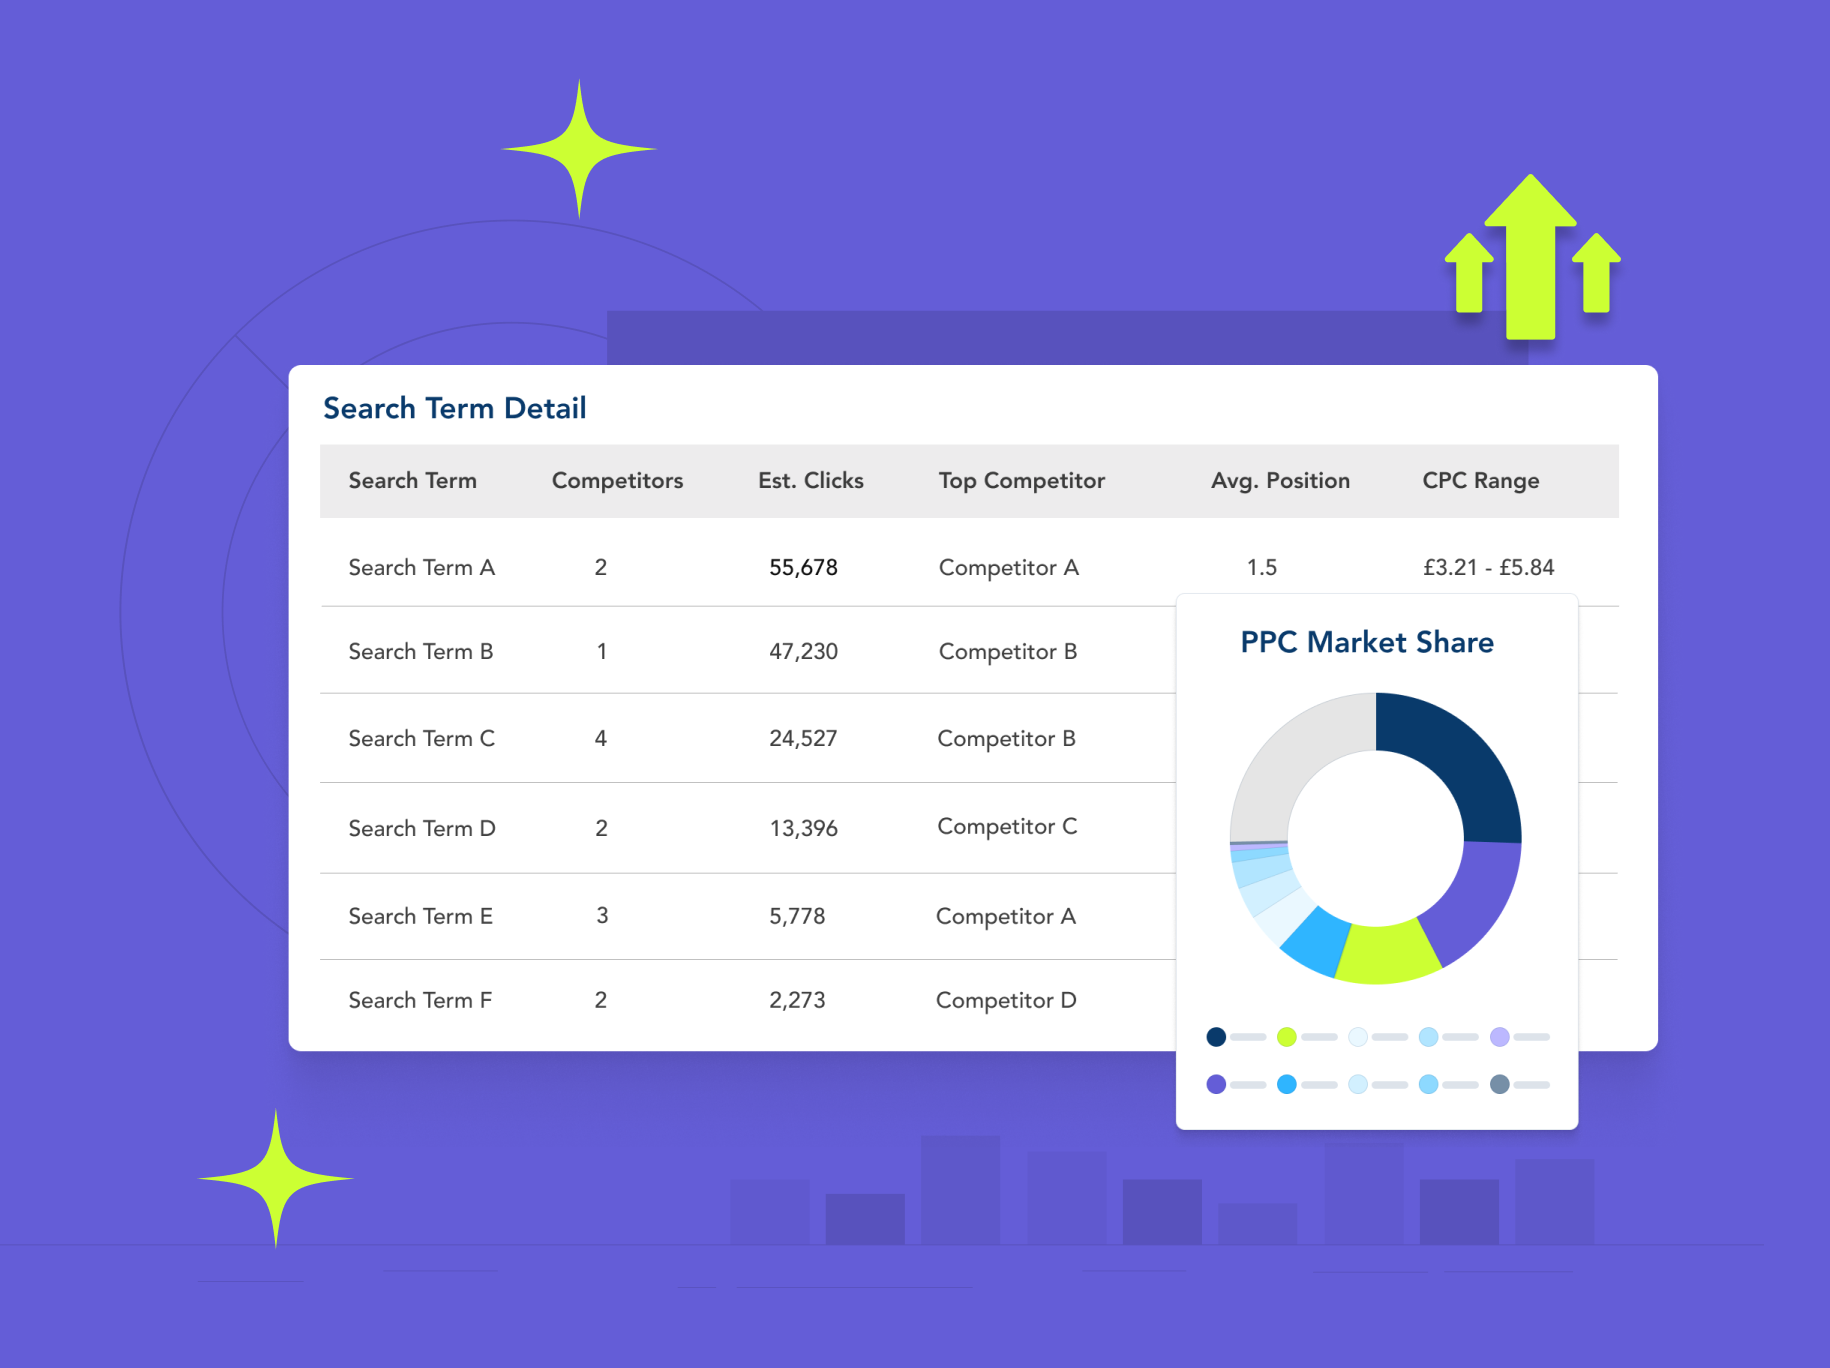The image size is (1830, 1368).
Task: Click the Est. Clicks column header
Action: [x=810, y=481]
